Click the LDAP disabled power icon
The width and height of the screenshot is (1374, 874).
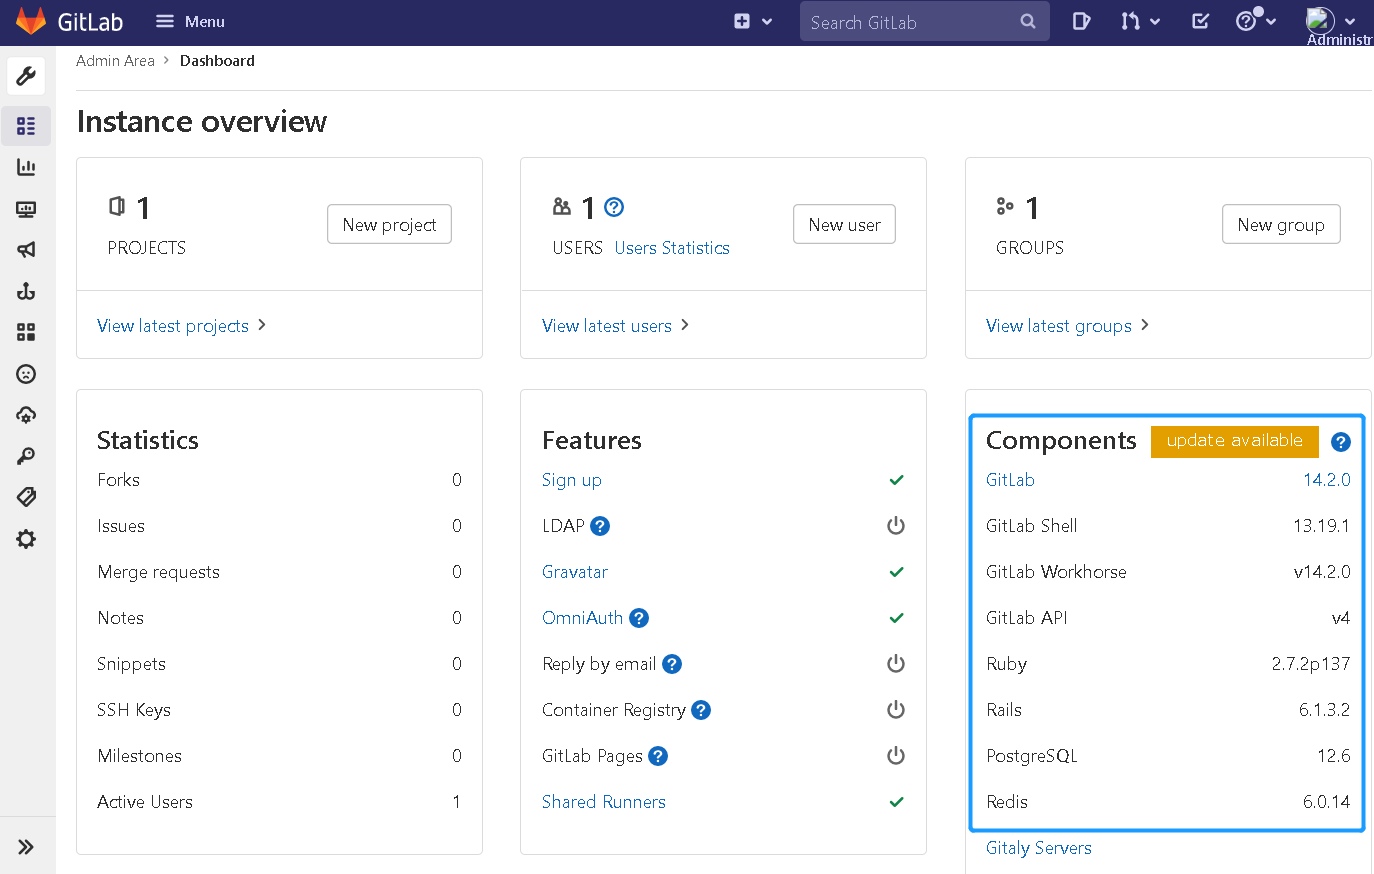click(x=896, y=526)
